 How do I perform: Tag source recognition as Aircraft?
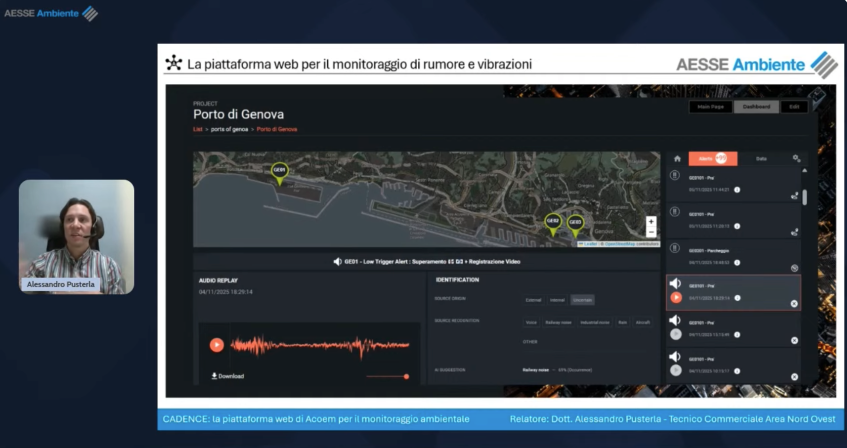tap(643, 322)
